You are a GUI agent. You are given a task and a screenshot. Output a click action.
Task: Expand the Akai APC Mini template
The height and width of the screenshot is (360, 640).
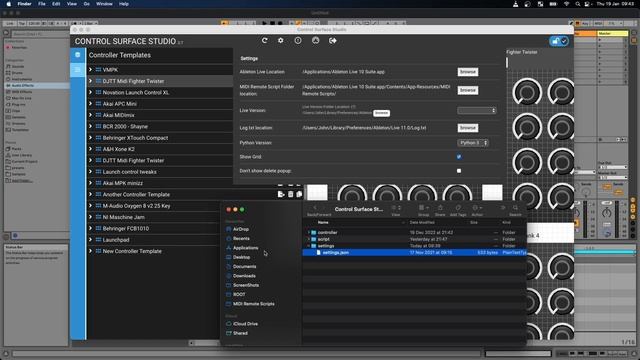pos(91,104)
